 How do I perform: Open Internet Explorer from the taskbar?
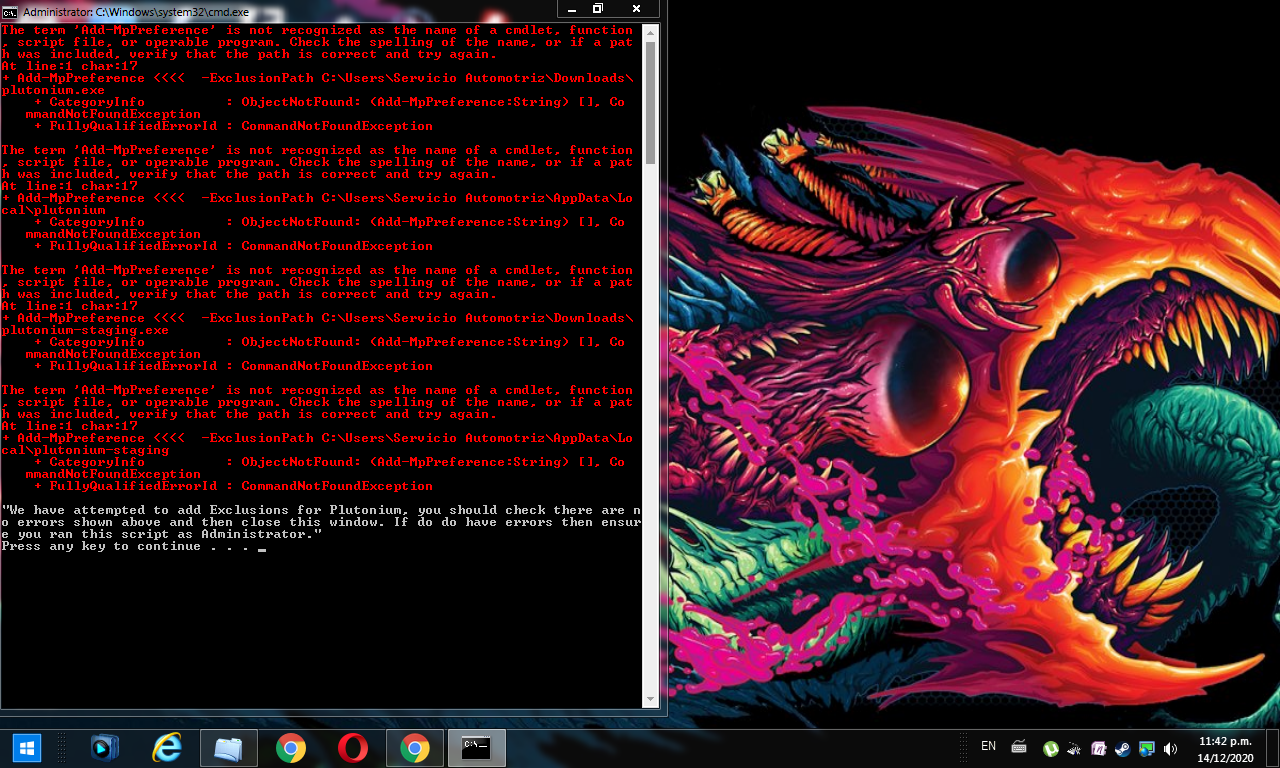[x=167, y=748]
